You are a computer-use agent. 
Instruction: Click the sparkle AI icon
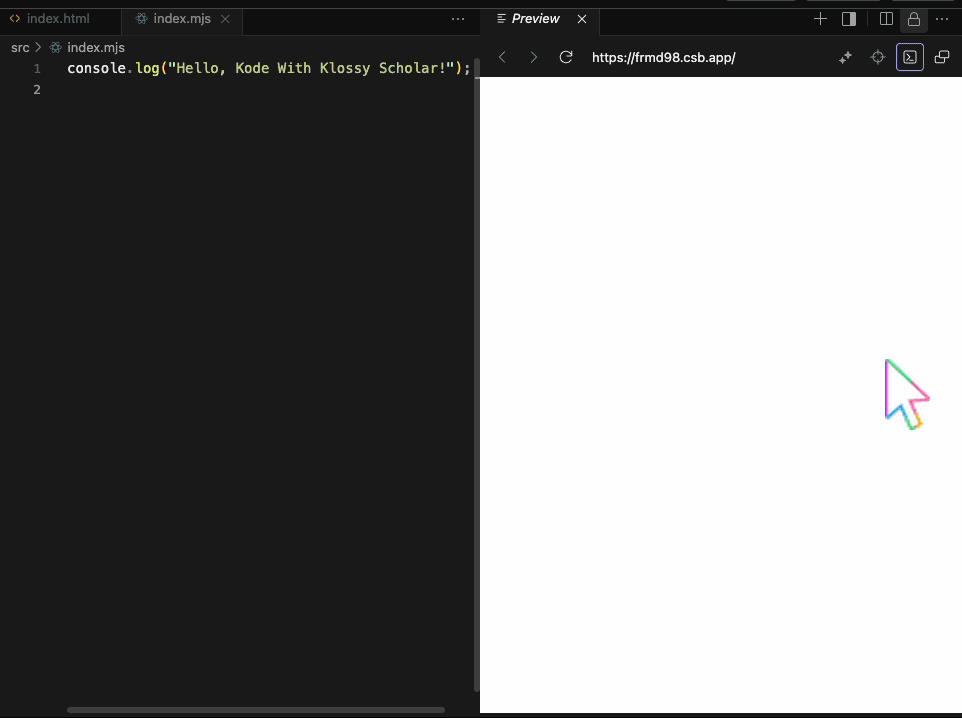(845, 58)
